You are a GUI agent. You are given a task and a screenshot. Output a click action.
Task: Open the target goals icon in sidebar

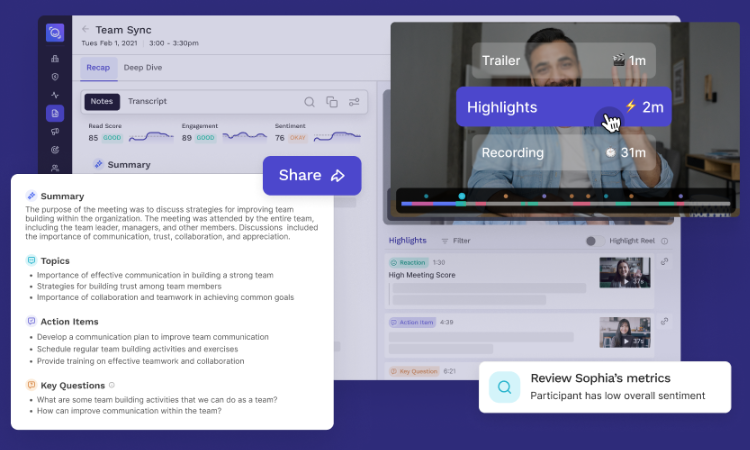pos(55,150)
